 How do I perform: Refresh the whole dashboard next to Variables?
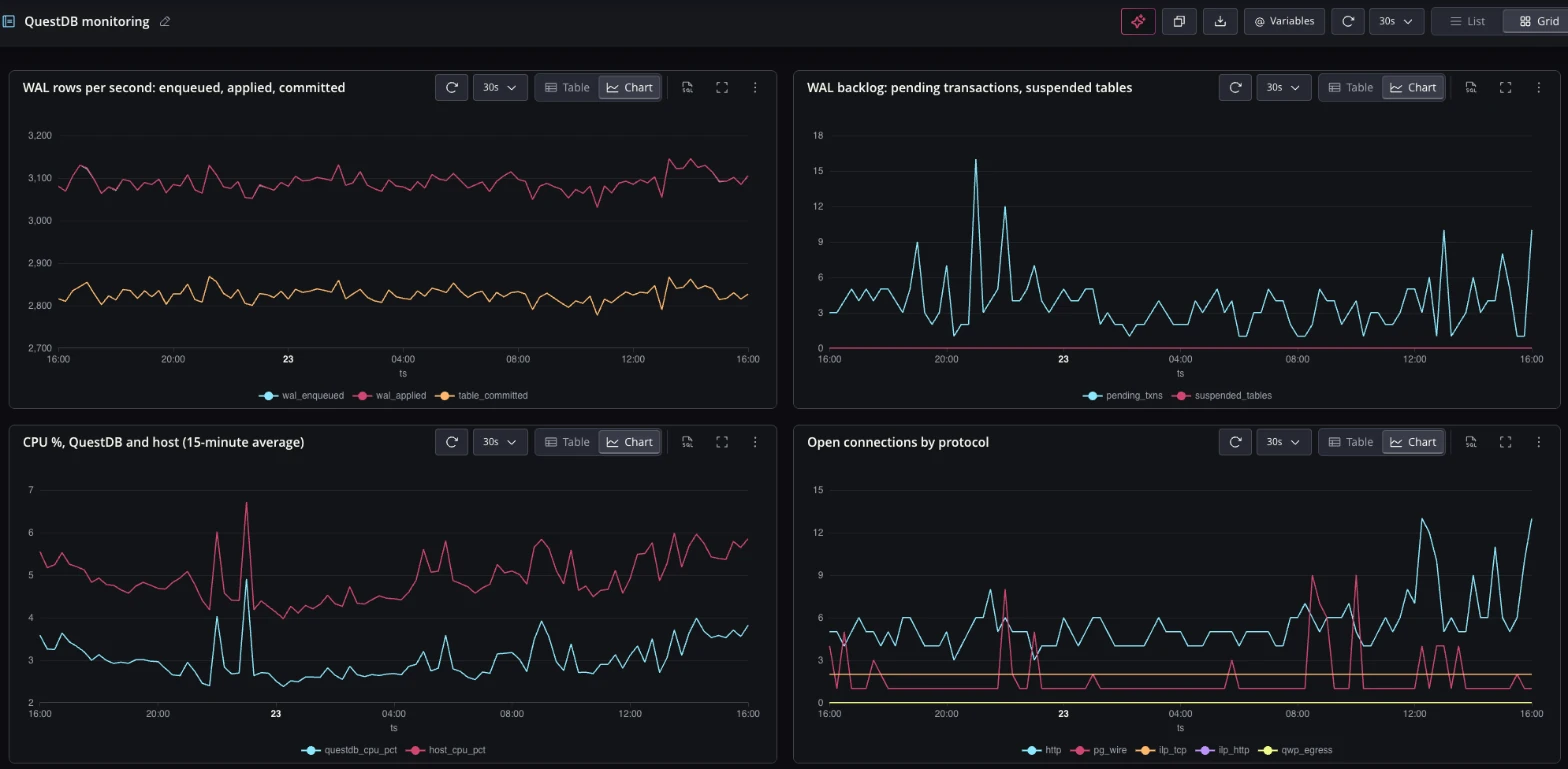(x=1348, y=21)
